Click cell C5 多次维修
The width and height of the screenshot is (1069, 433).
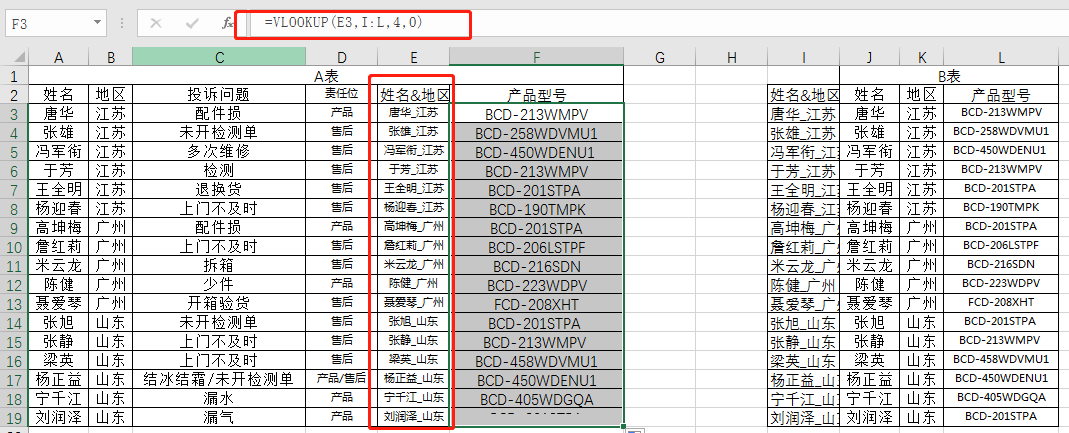pyautogui.click(x=219, y=151)
